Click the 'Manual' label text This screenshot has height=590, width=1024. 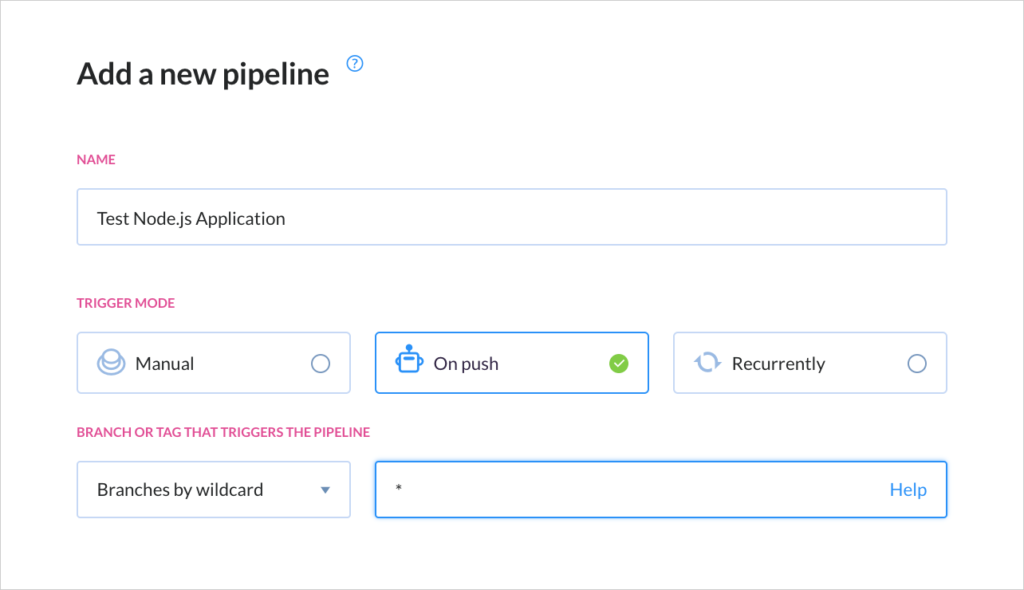pyautogui.click(x=165, y=363)
